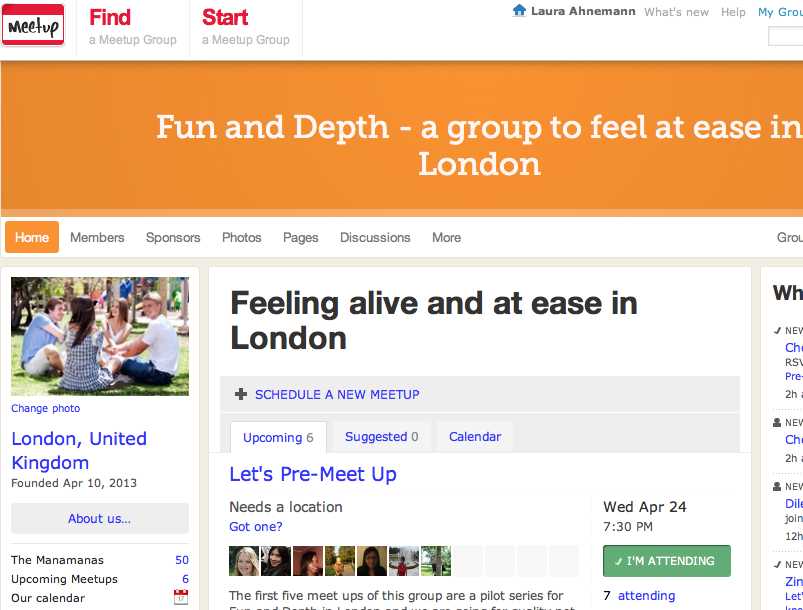
Task: Open the Pages tab
Action: click(301, 238)
